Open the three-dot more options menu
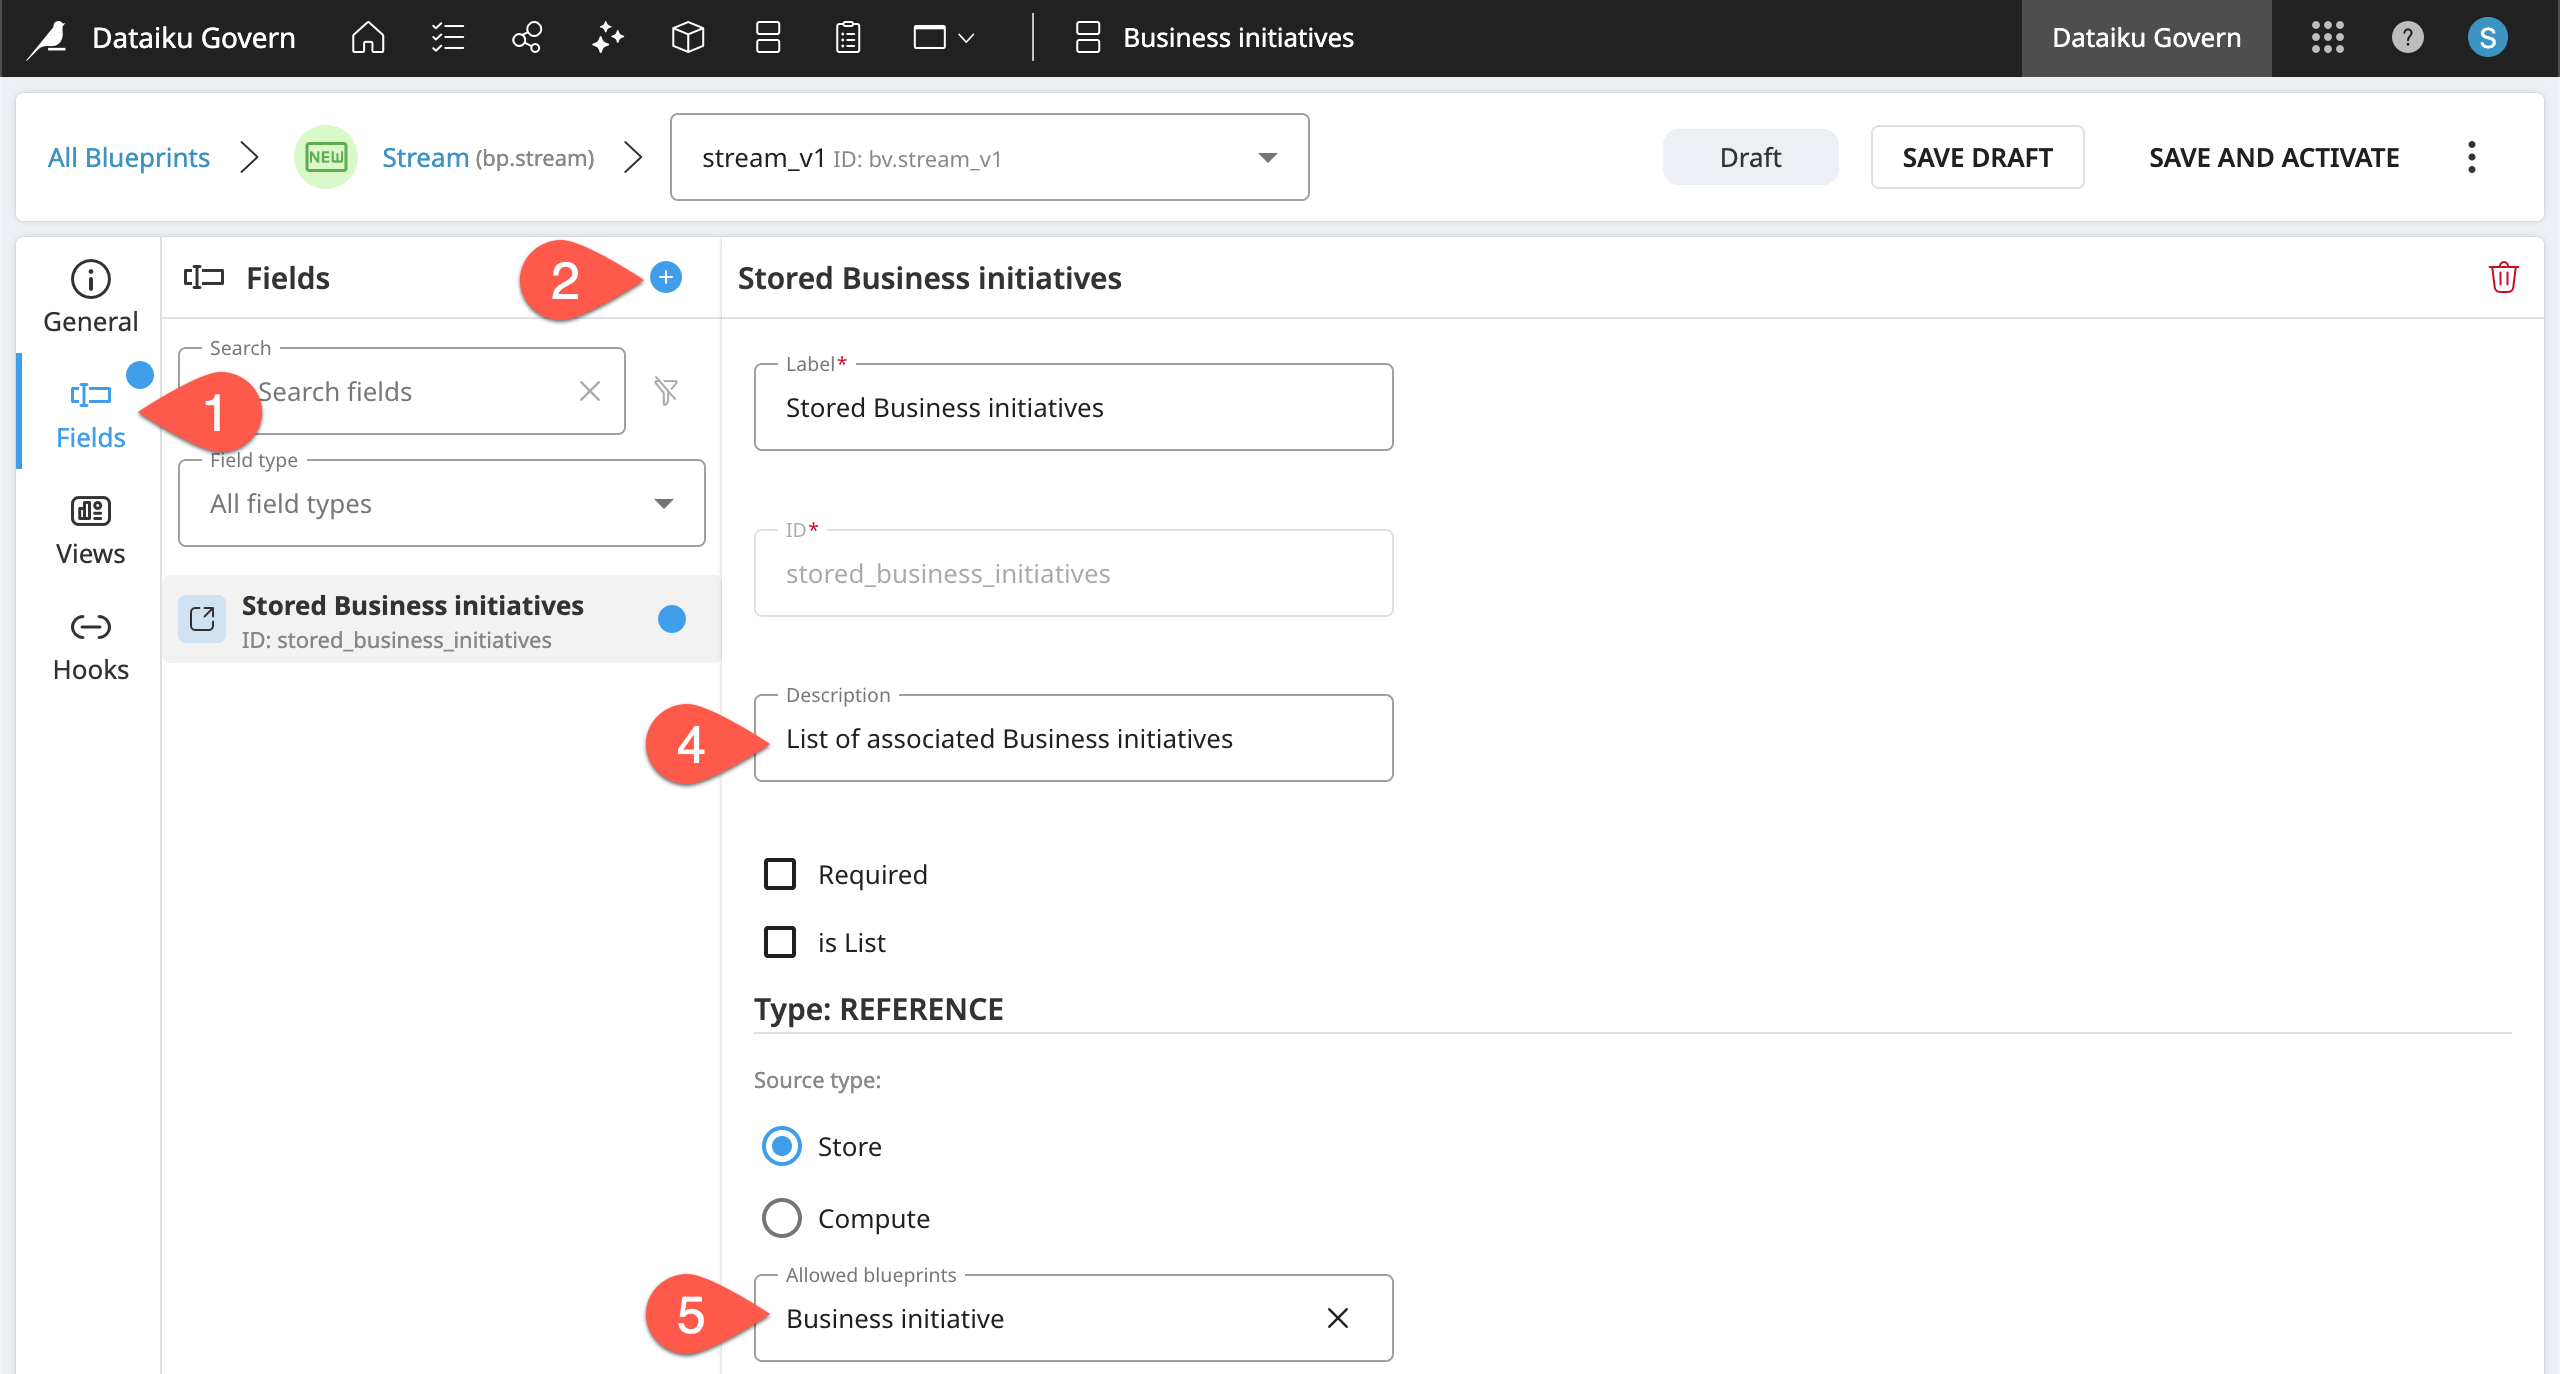2560x1374 pixels. [x=2472, y=157]
